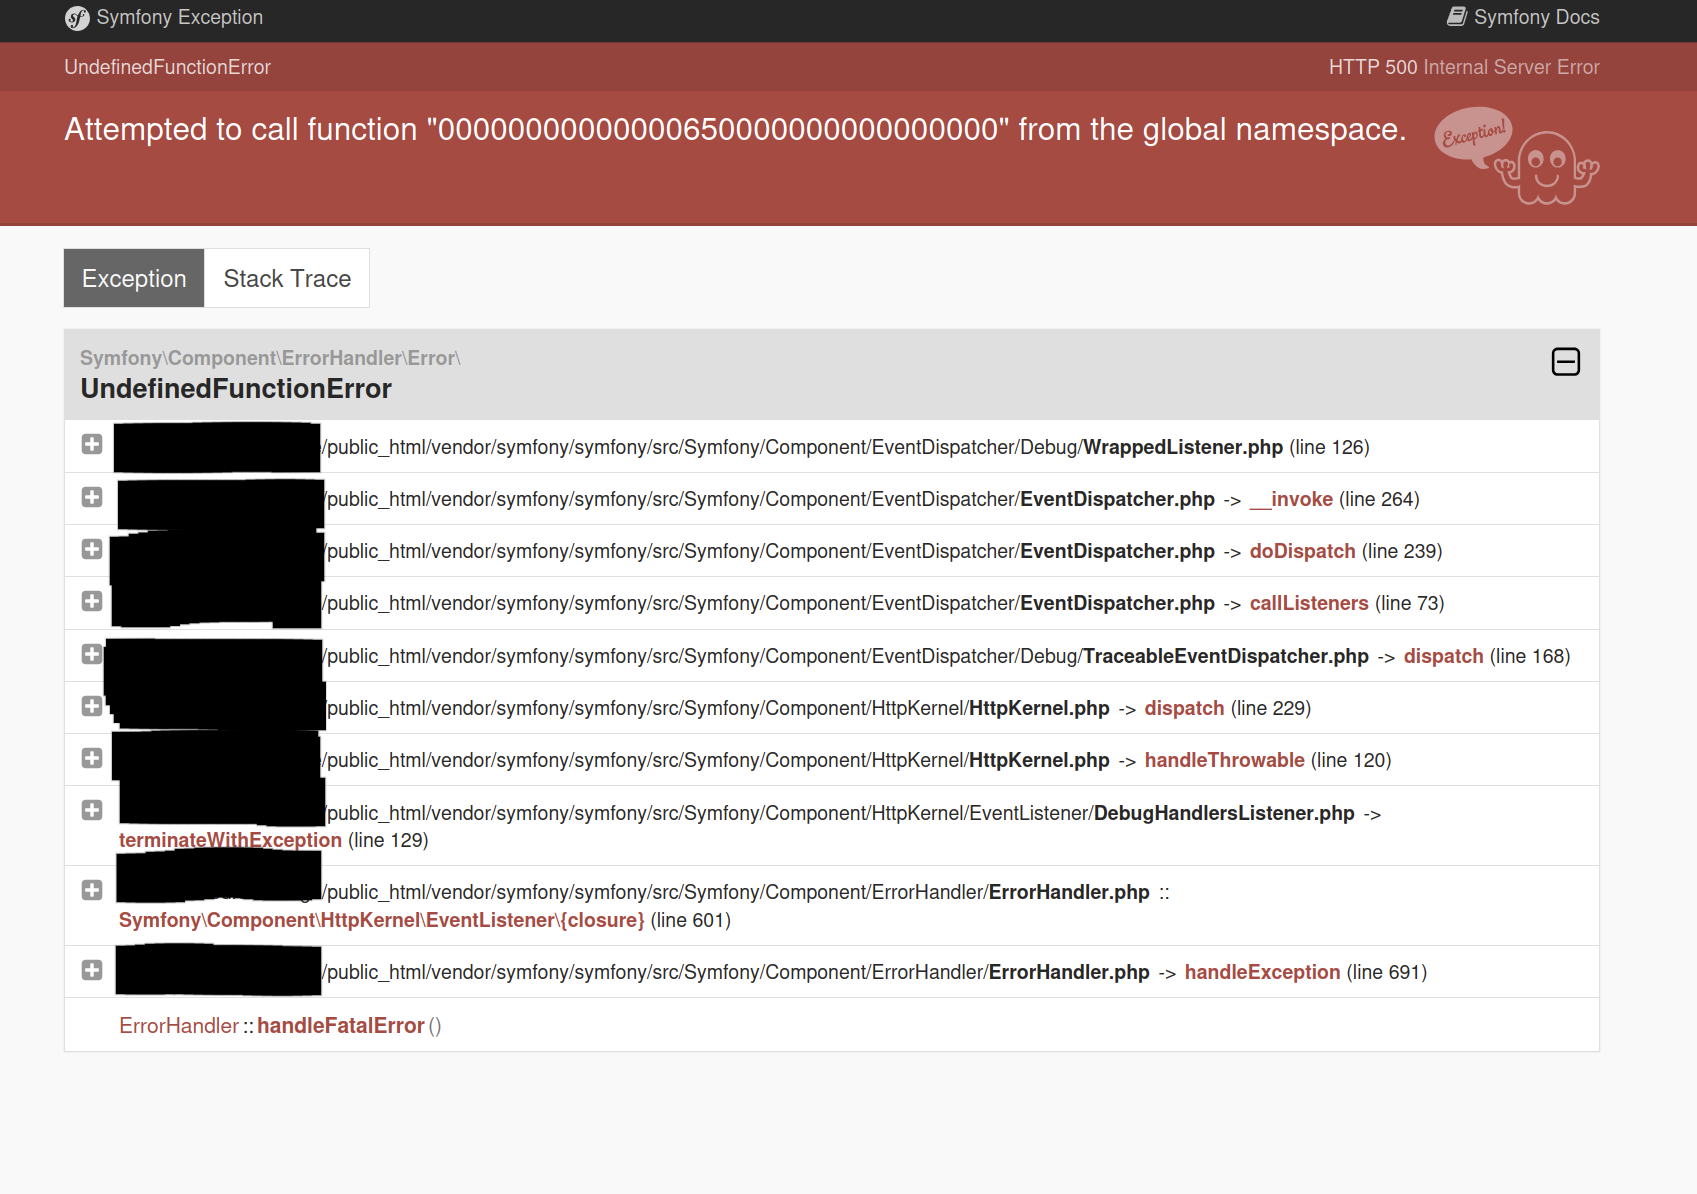Expand the handleException line 691 trace row
This screenshot has height=1194, width=1697.
(92, 970)
